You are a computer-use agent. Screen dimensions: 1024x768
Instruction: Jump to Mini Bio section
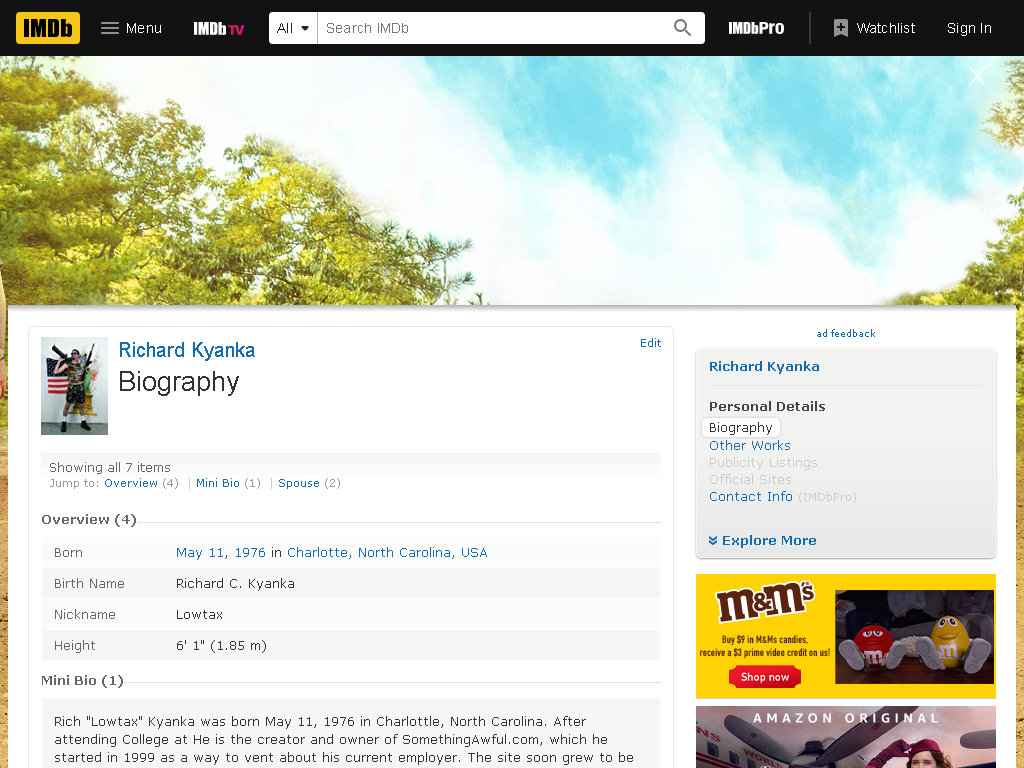coord(217,483)
